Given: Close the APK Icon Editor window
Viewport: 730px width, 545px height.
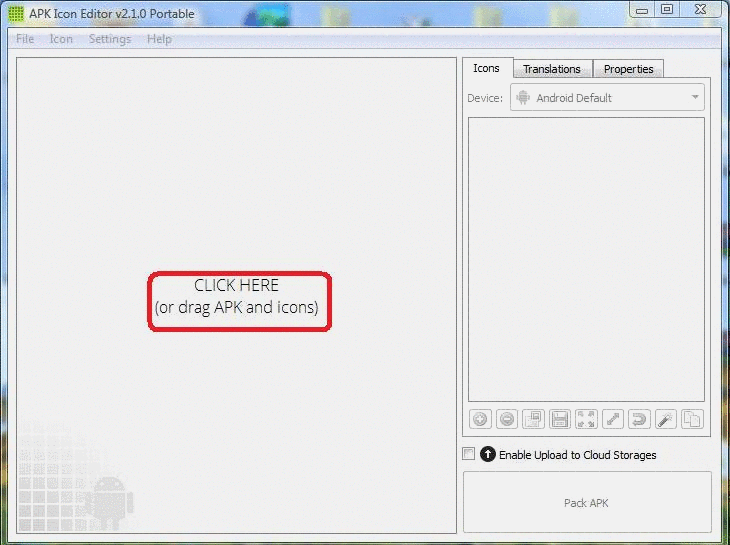Looking at the screenshot, I should (700, 9).
